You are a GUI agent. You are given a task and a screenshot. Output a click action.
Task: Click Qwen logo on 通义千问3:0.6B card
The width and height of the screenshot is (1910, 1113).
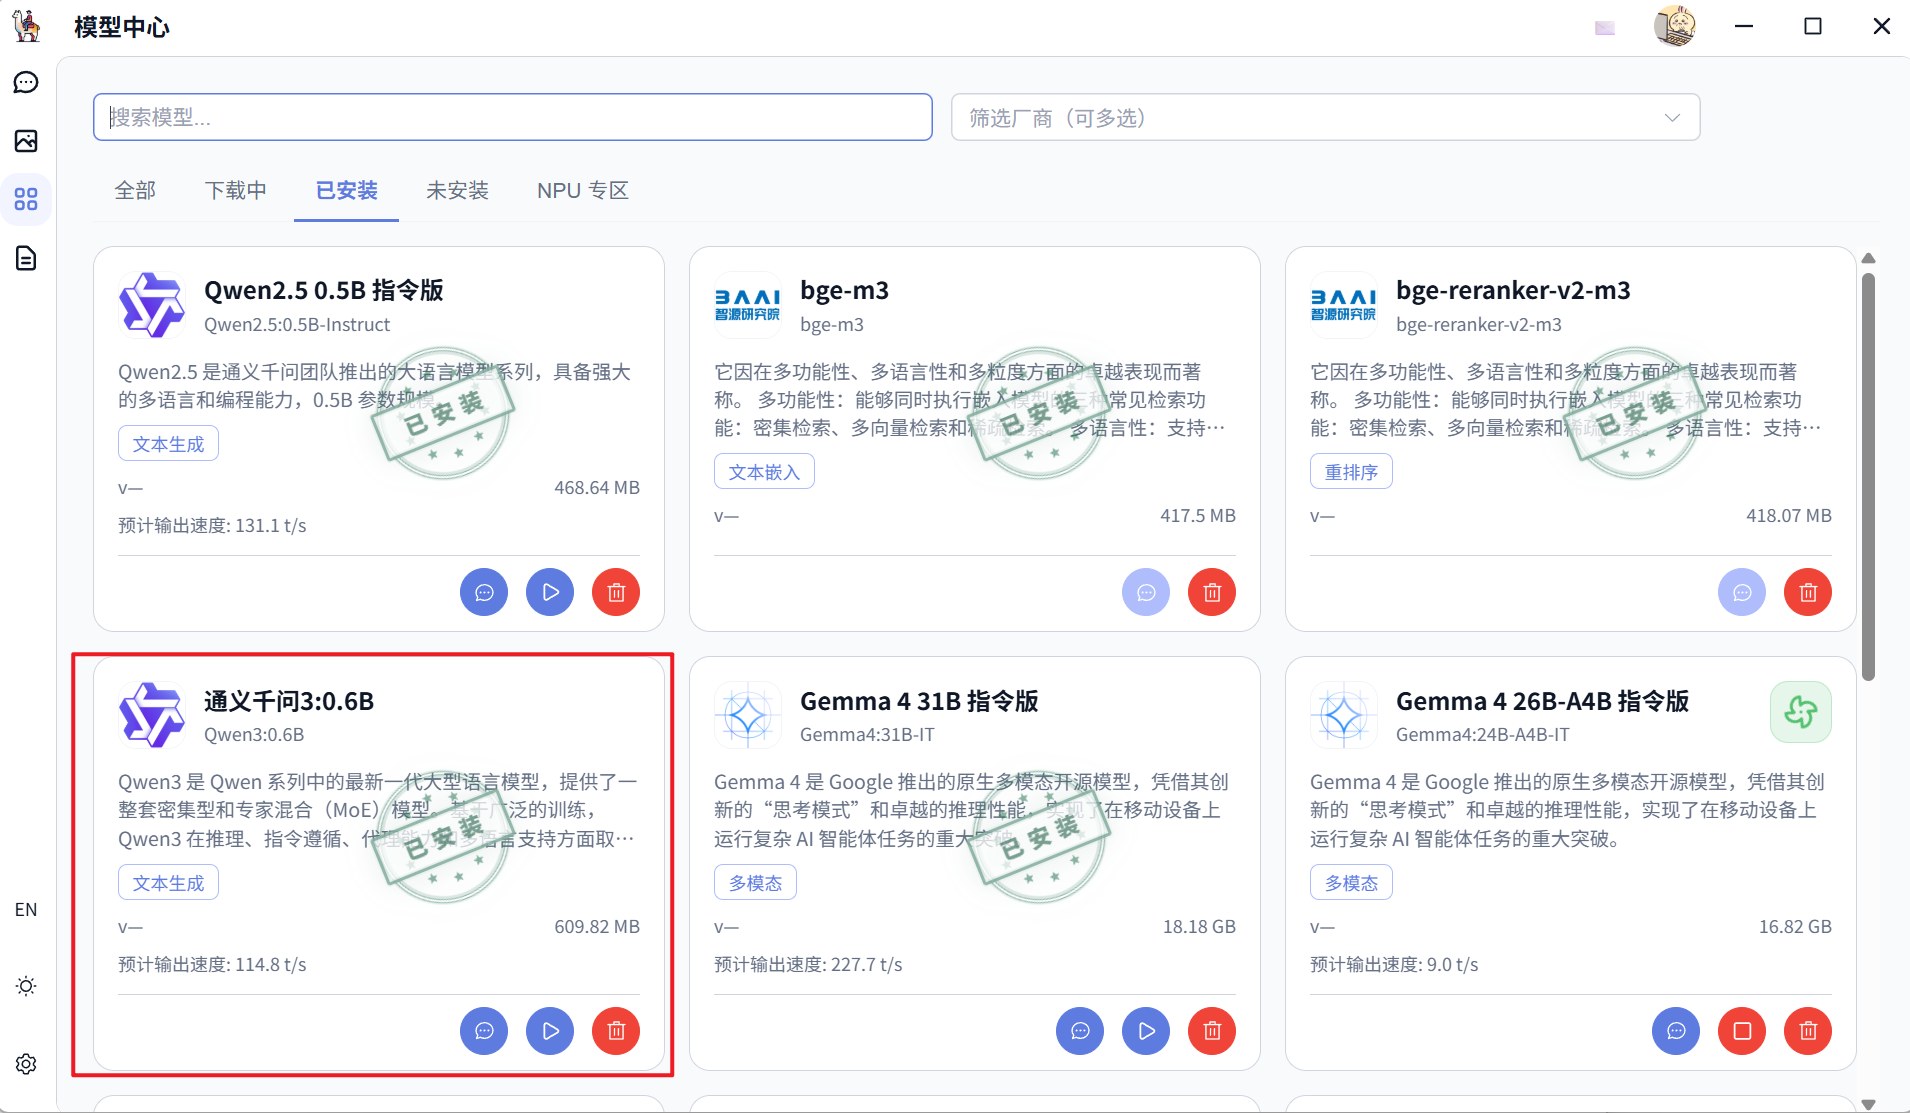[x=151, y=715]
